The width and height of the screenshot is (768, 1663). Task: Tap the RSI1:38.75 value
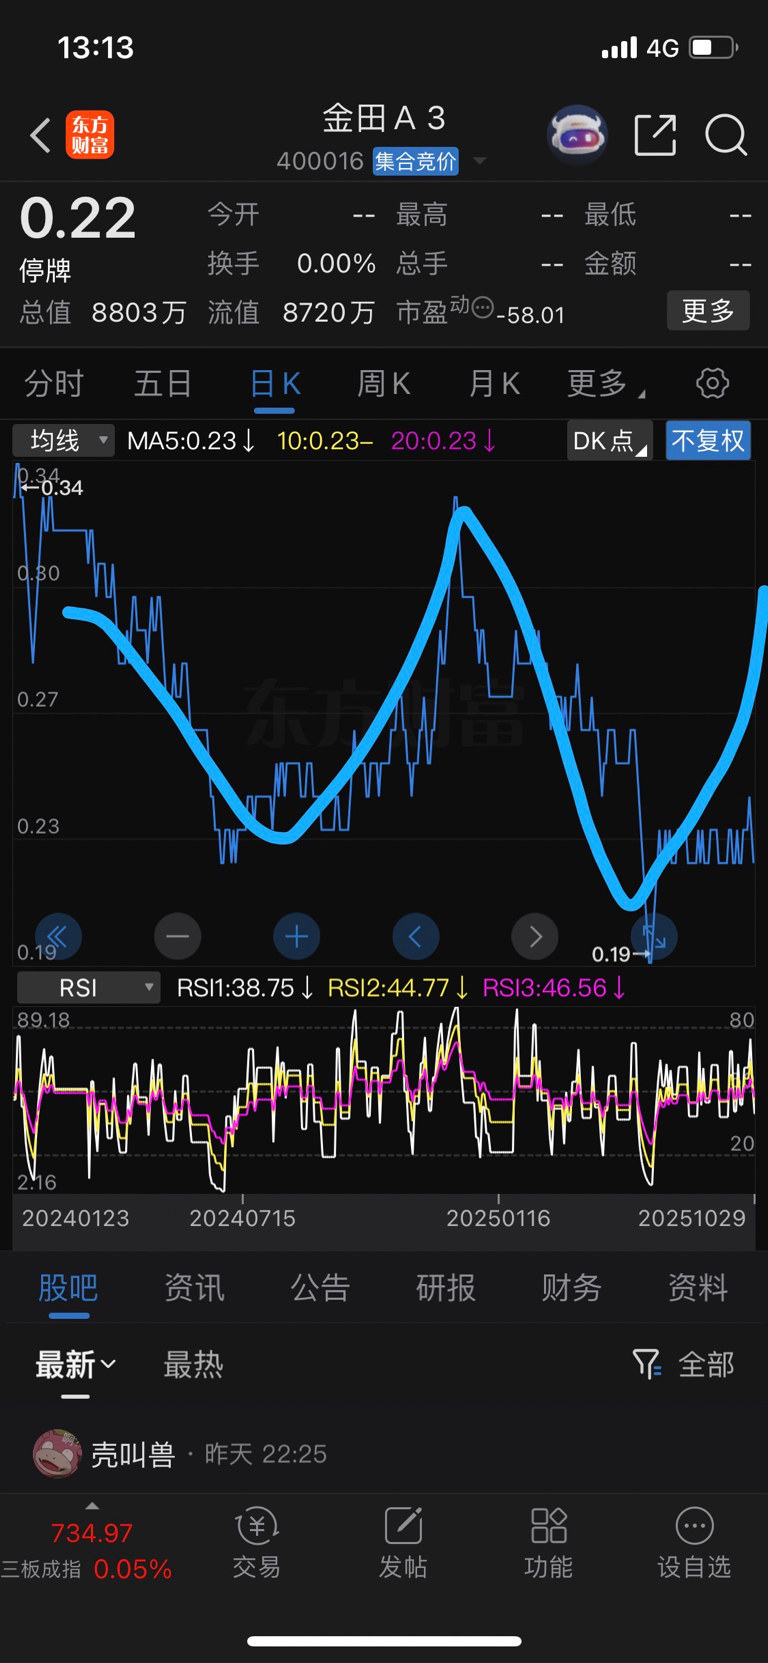click(245, 988)
